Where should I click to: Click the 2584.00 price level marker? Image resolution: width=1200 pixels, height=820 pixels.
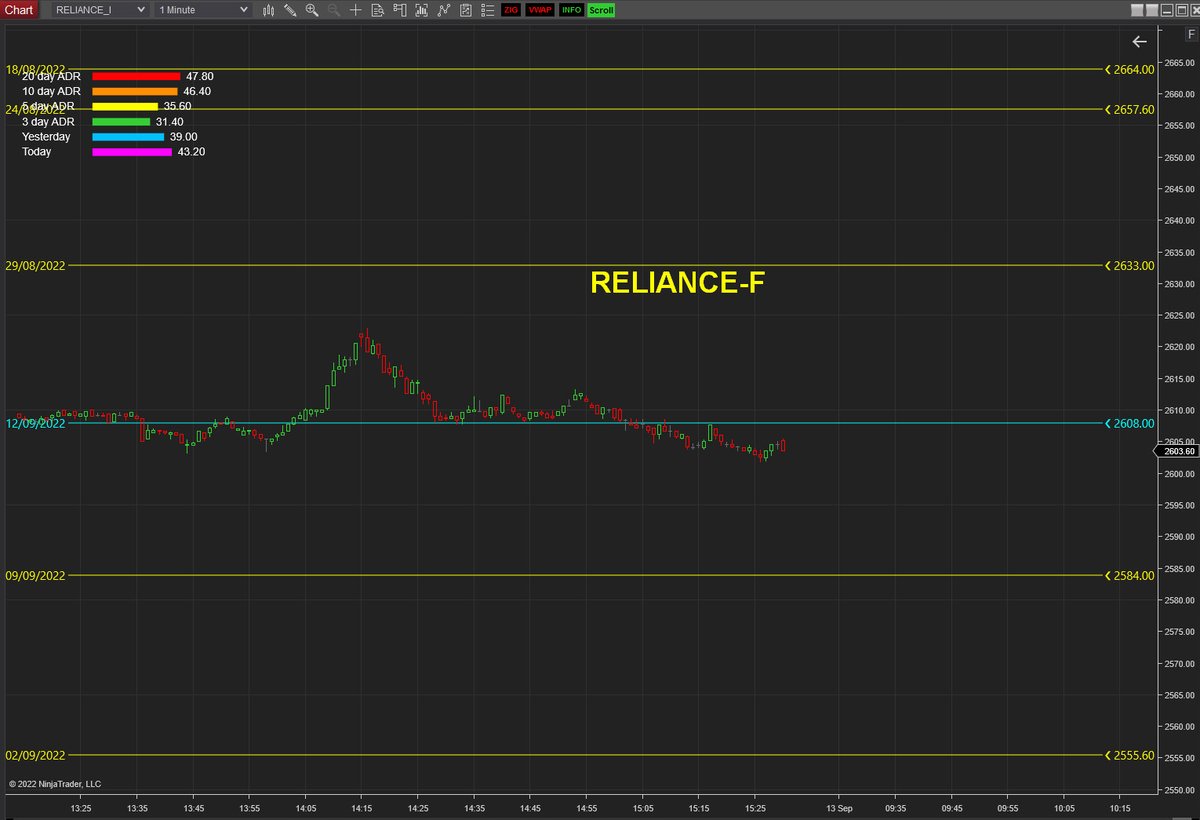click(x=1129, y=575)
